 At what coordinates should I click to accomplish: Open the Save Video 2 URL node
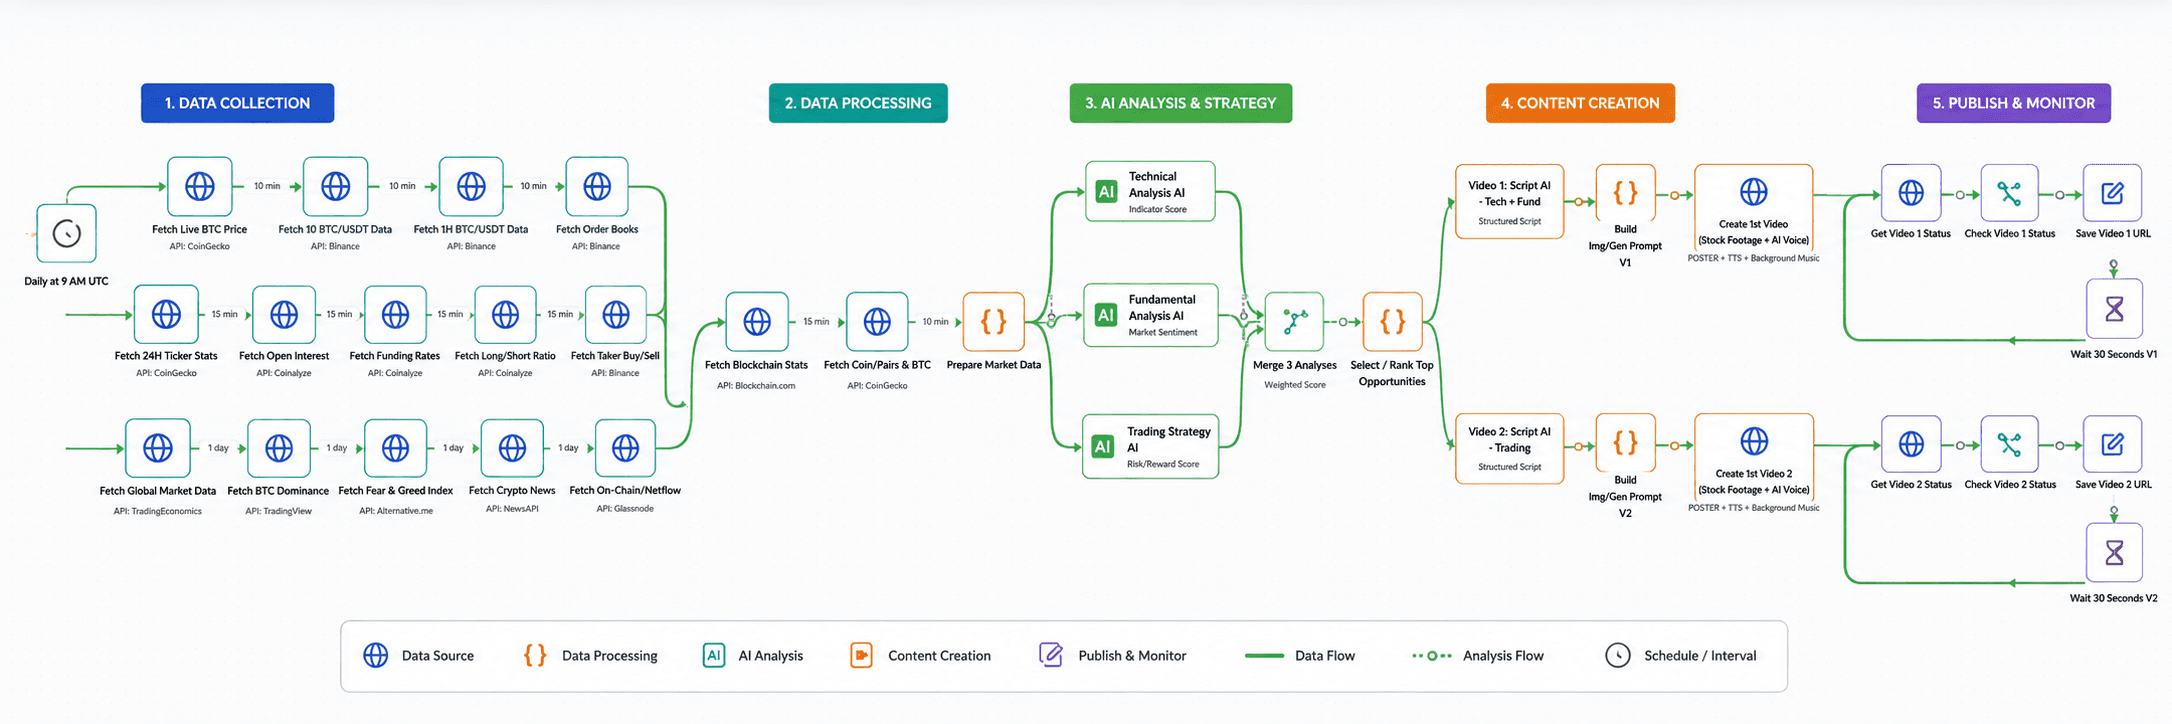click(x=2112, y=444)
